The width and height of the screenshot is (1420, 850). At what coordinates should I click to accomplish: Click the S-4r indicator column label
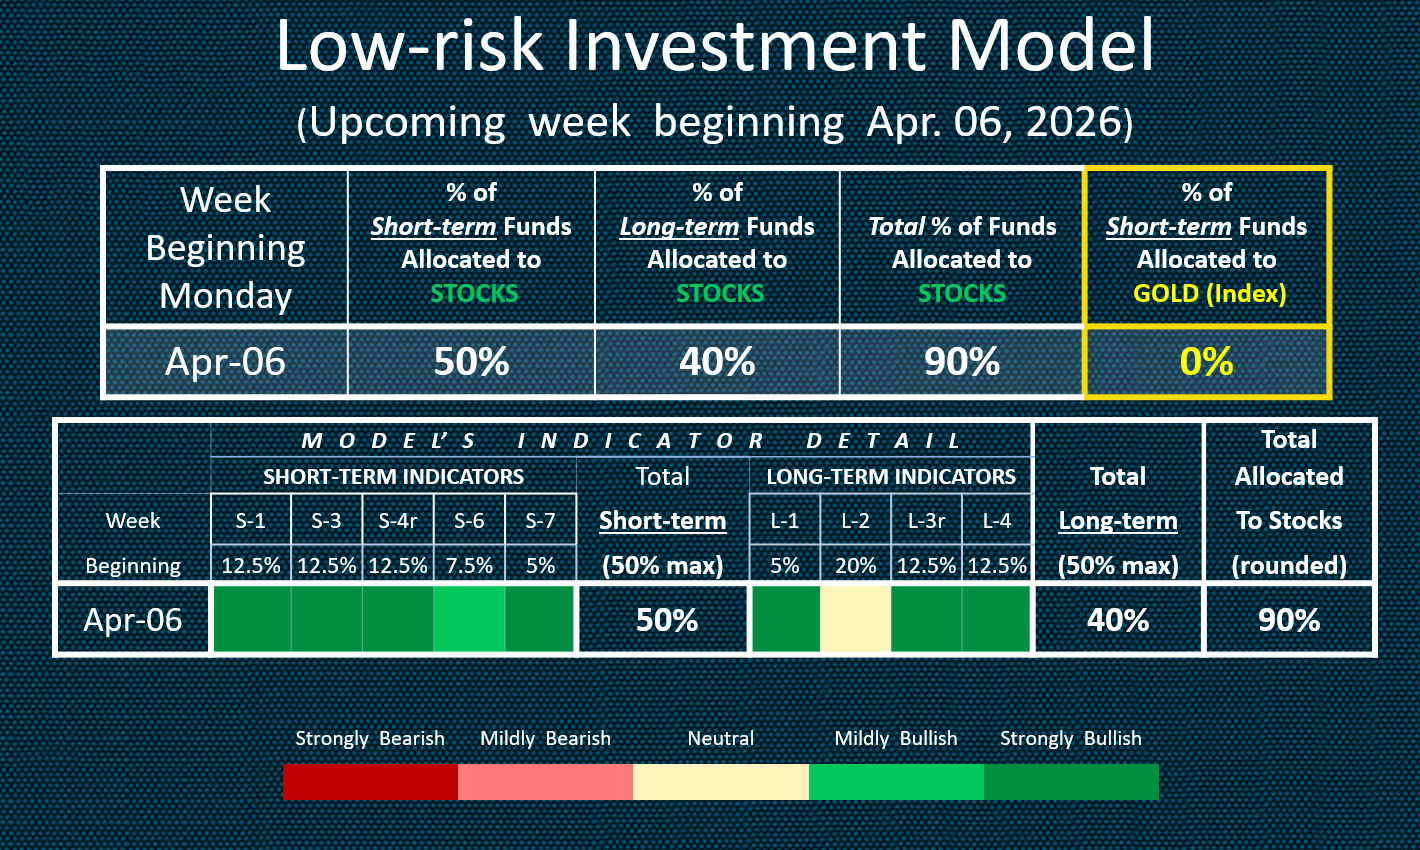coord(398,521)
